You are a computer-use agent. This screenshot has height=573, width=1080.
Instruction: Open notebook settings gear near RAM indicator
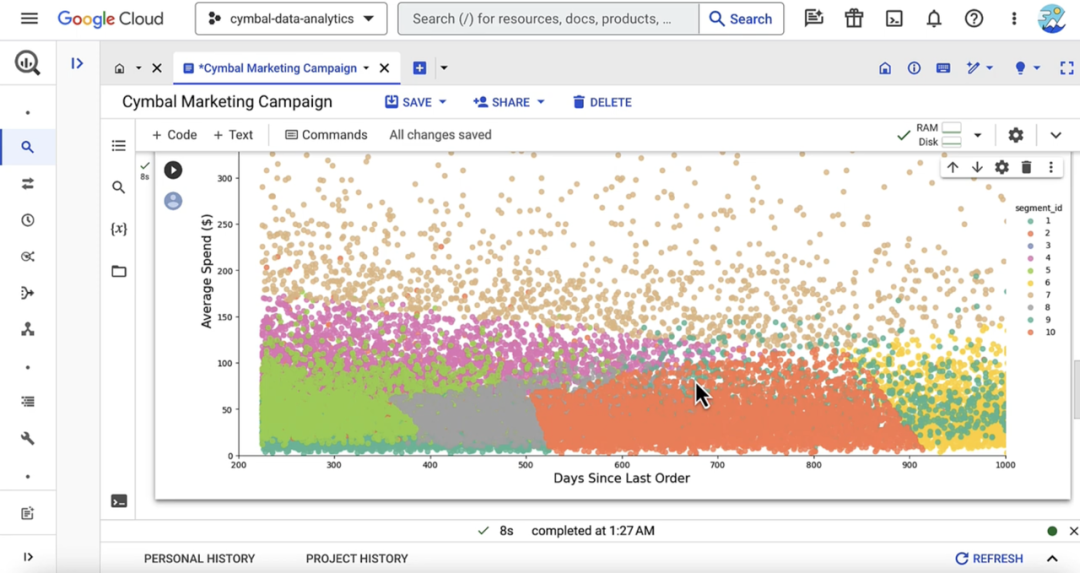point(1016,135)
